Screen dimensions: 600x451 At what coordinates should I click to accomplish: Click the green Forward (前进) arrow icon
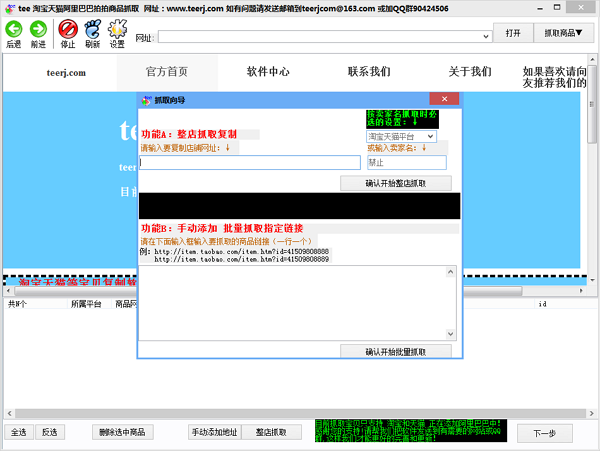[x=38, y=29]
